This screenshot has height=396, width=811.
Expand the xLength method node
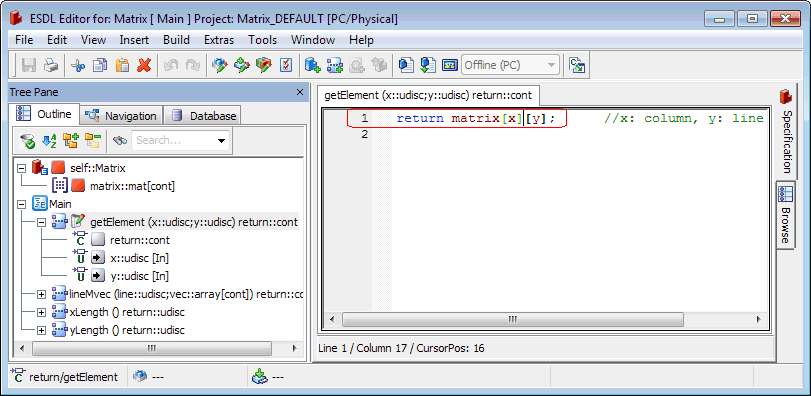41,312
